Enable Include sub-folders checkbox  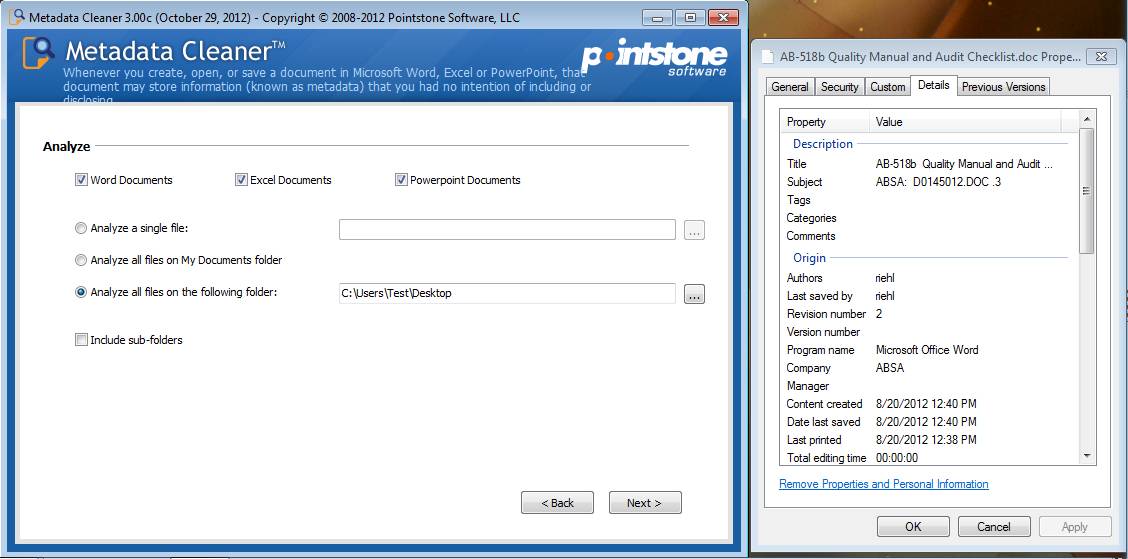(81, 340)
